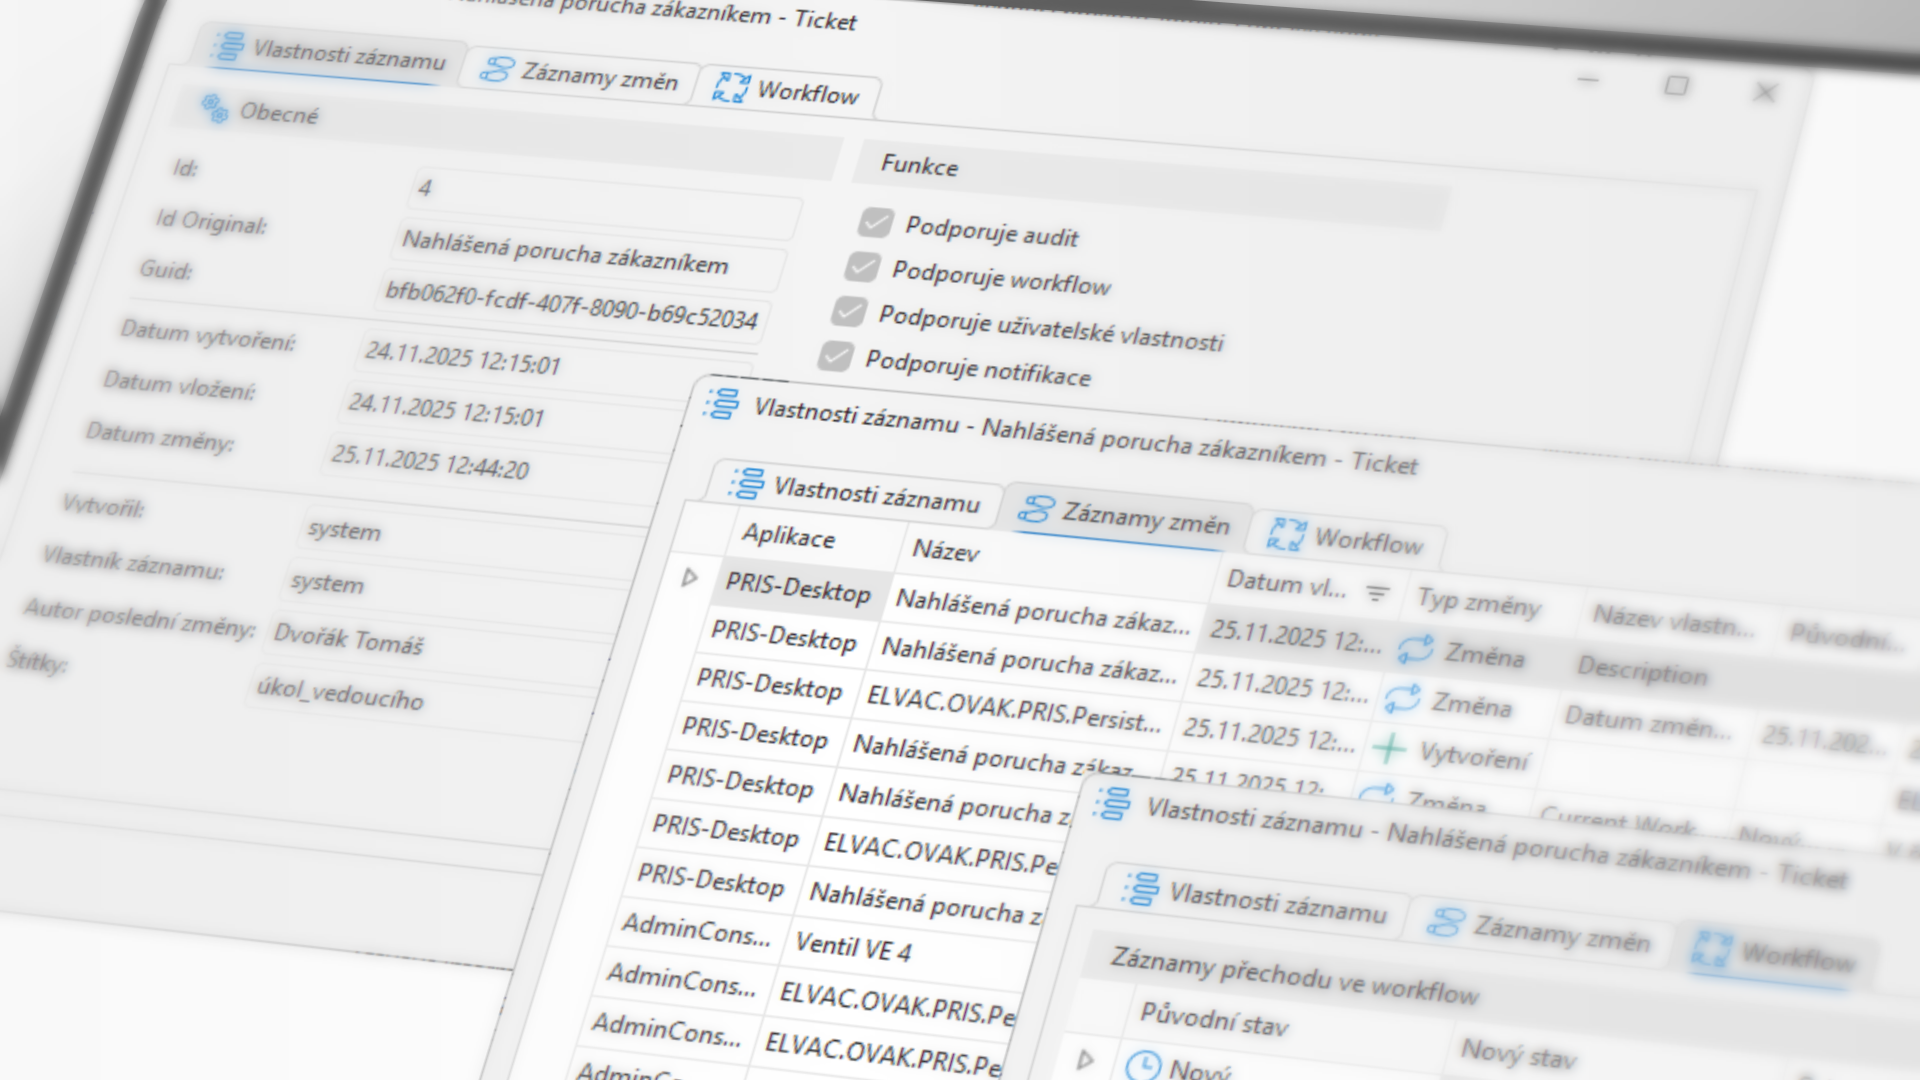This screenshot has width=1920, height=1080.
Task: Click the Funkce section header
Action: (x=1150, y=183)
